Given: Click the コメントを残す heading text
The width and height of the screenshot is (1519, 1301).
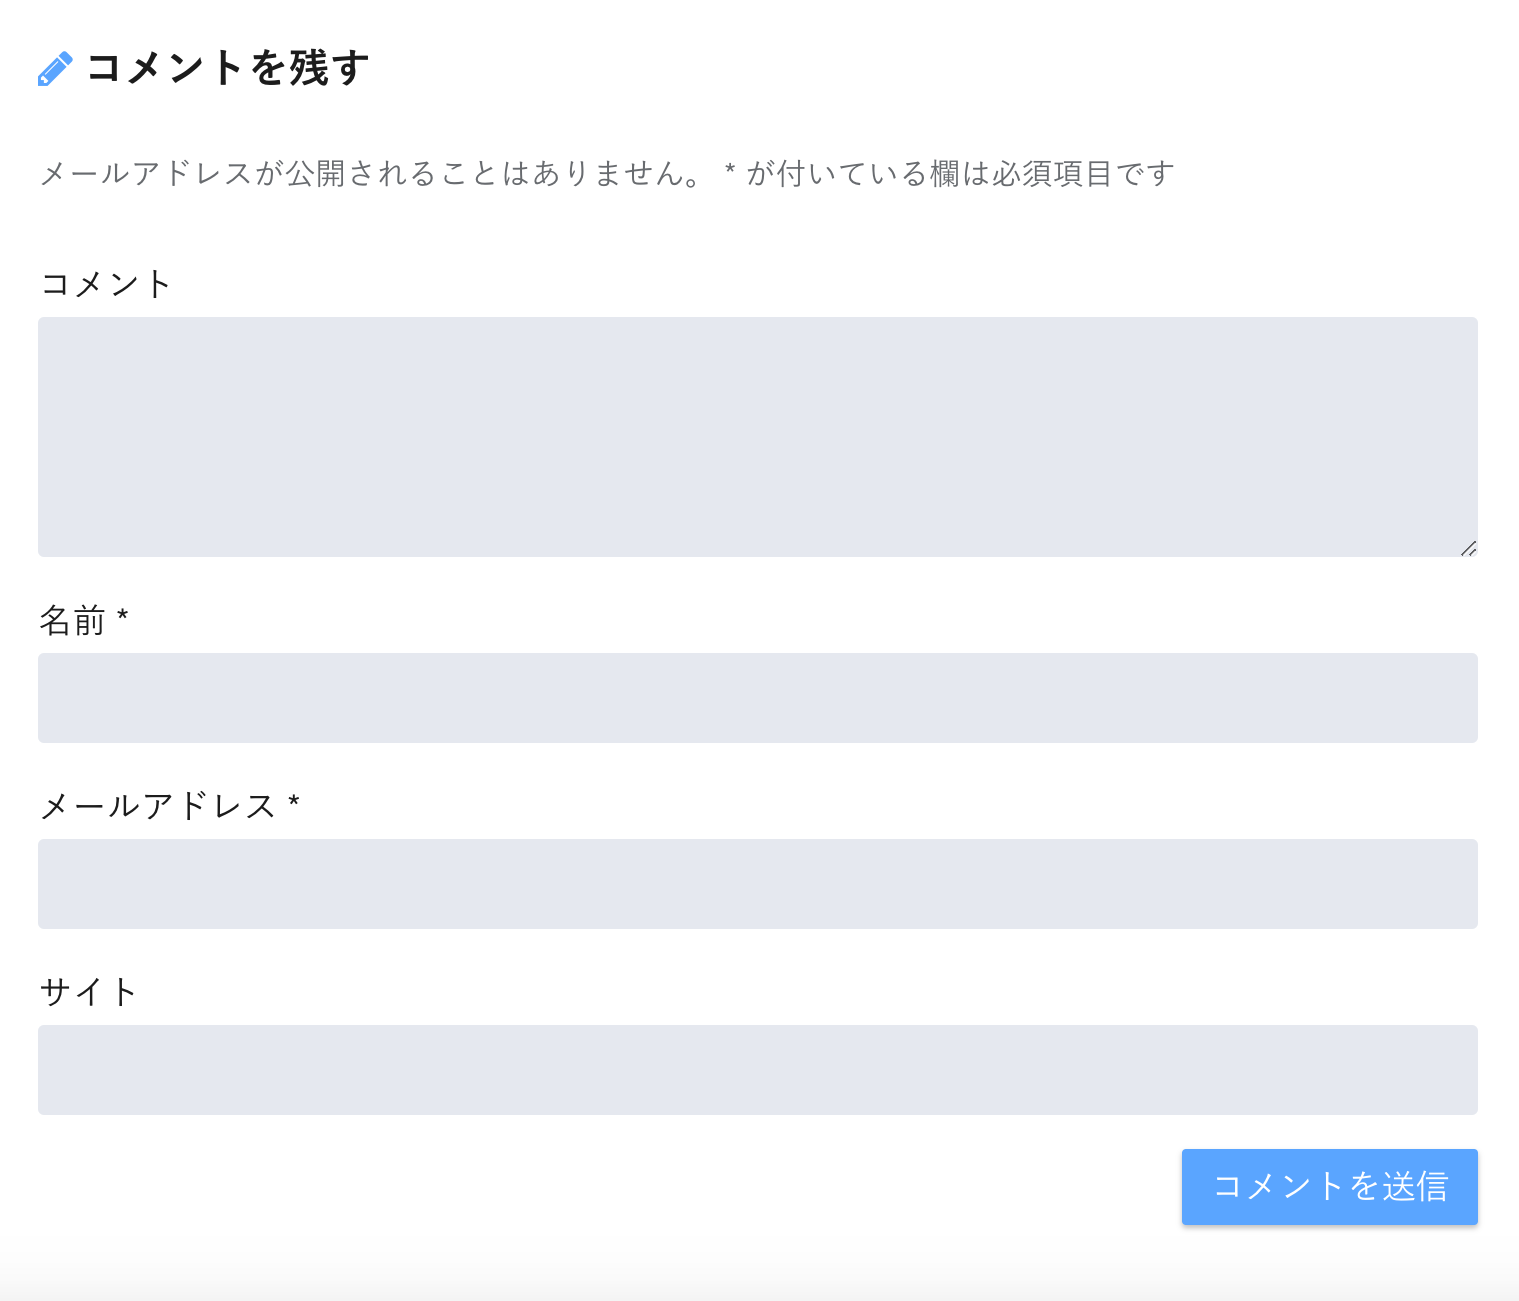Looking at the screenshot, I should pyautogui.click(x=228, y=68).
